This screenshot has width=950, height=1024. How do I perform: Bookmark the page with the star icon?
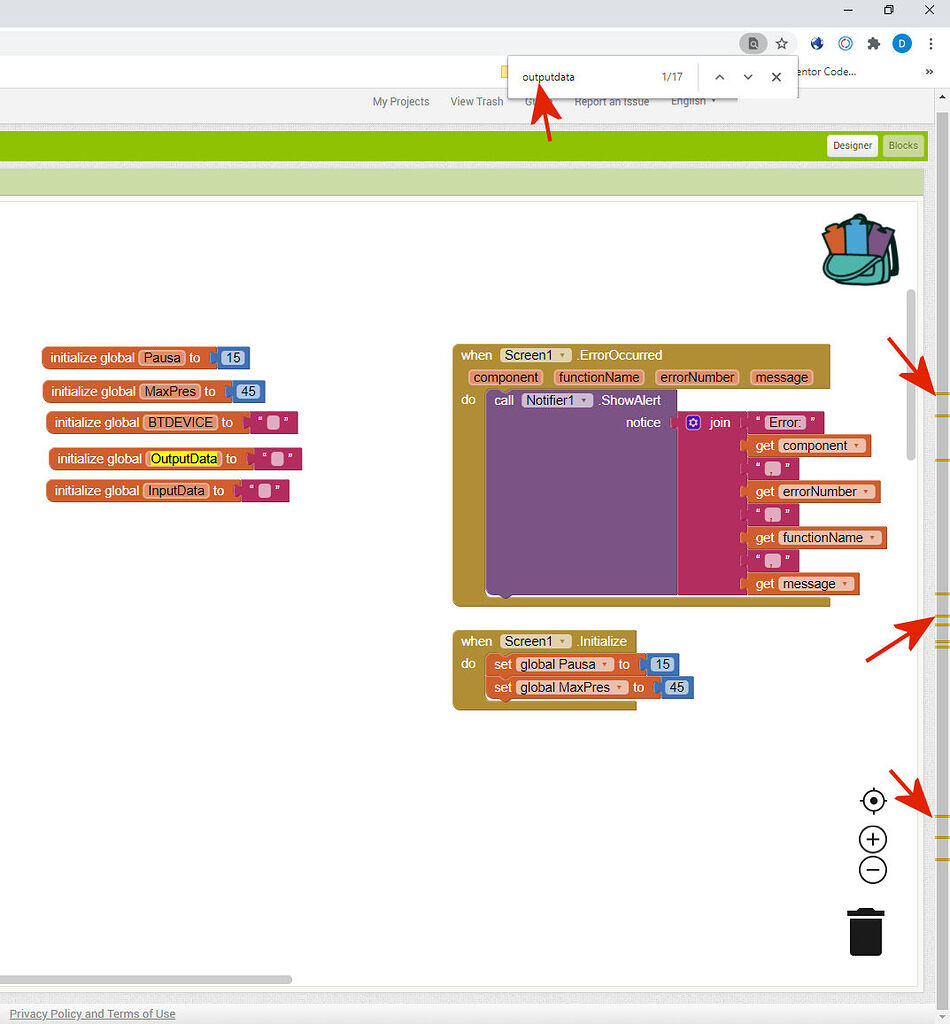[x=781, y=43]
